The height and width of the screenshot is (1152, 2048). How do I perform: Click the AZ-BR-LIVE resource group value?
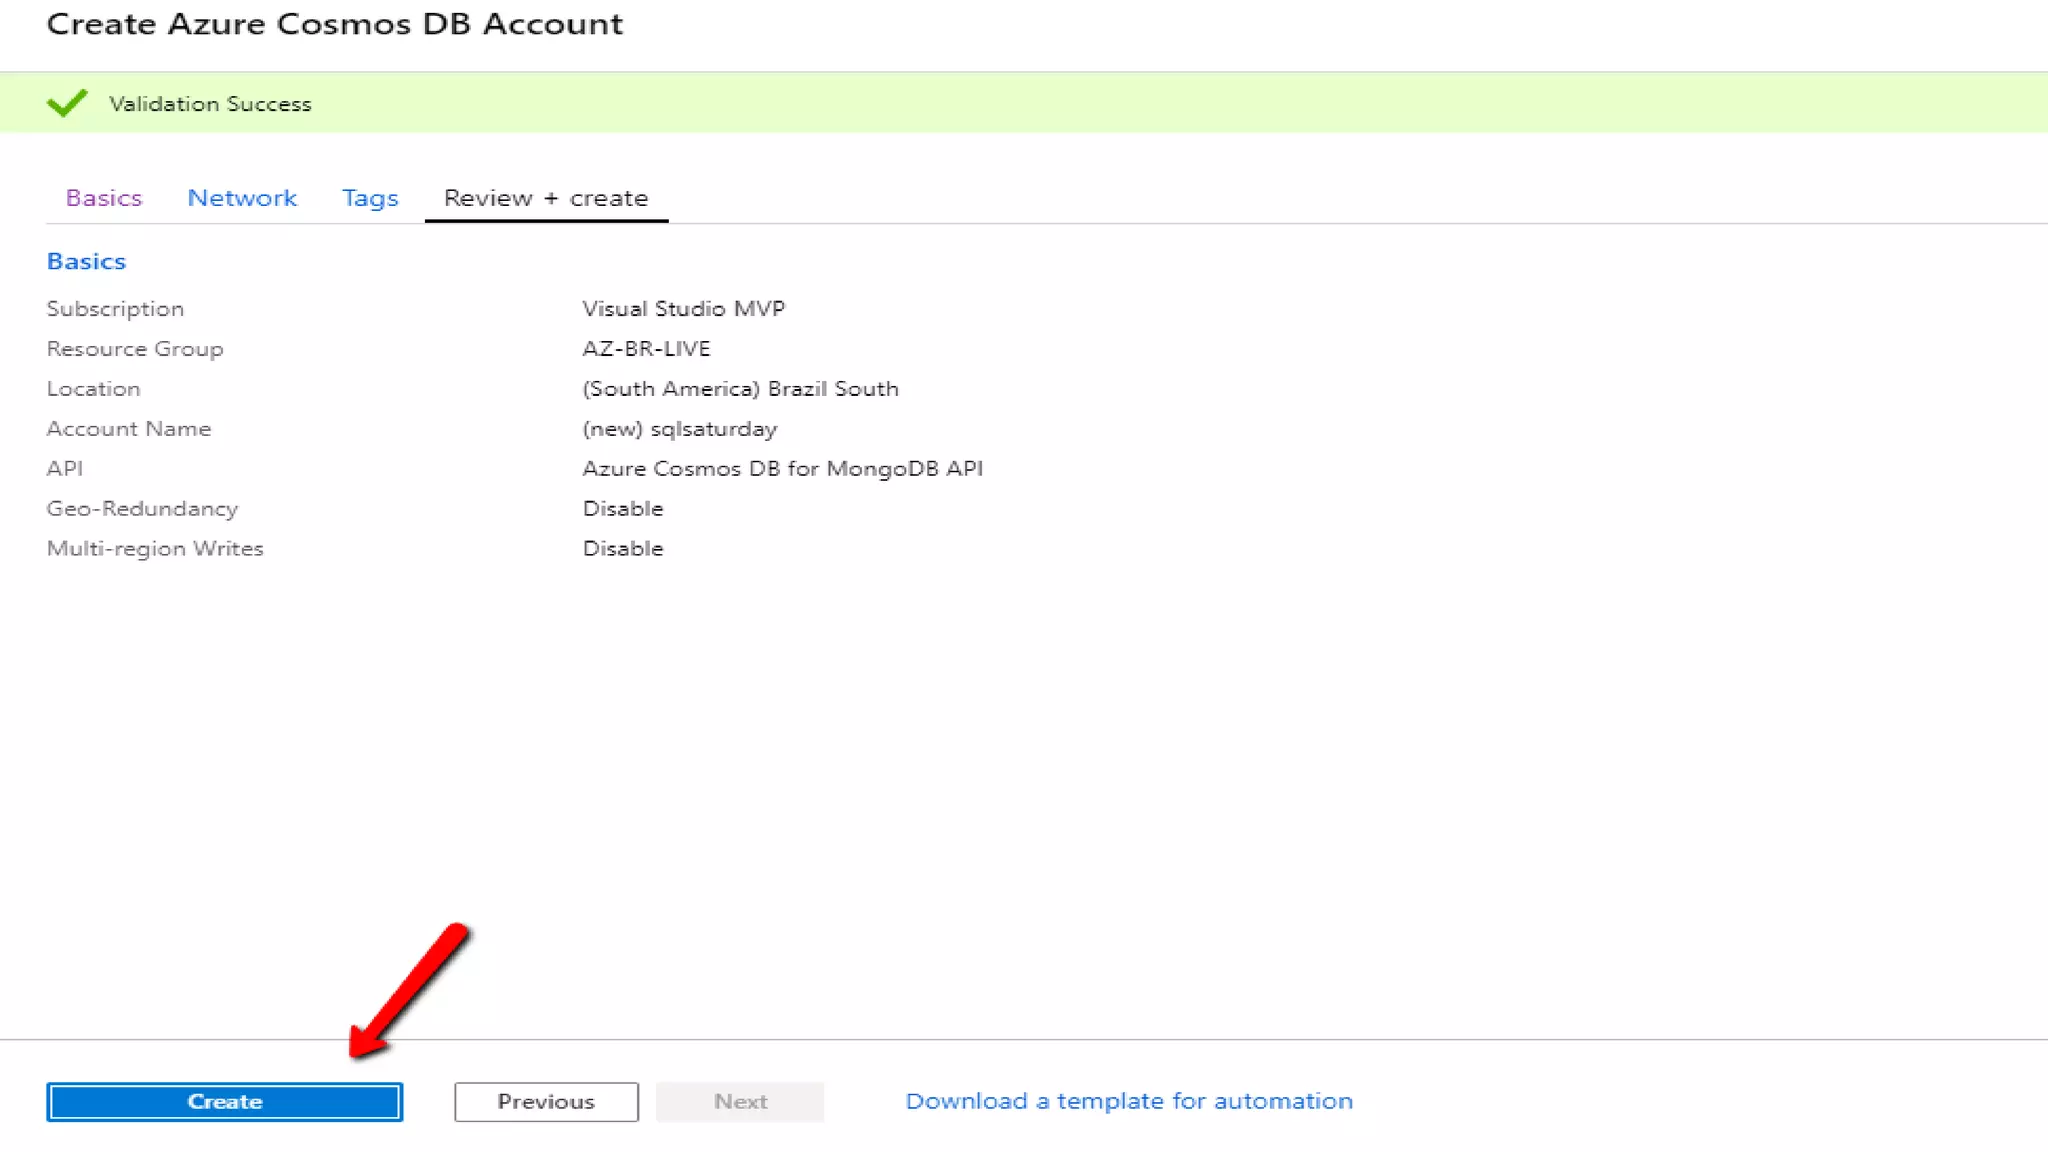click(646, 348)
